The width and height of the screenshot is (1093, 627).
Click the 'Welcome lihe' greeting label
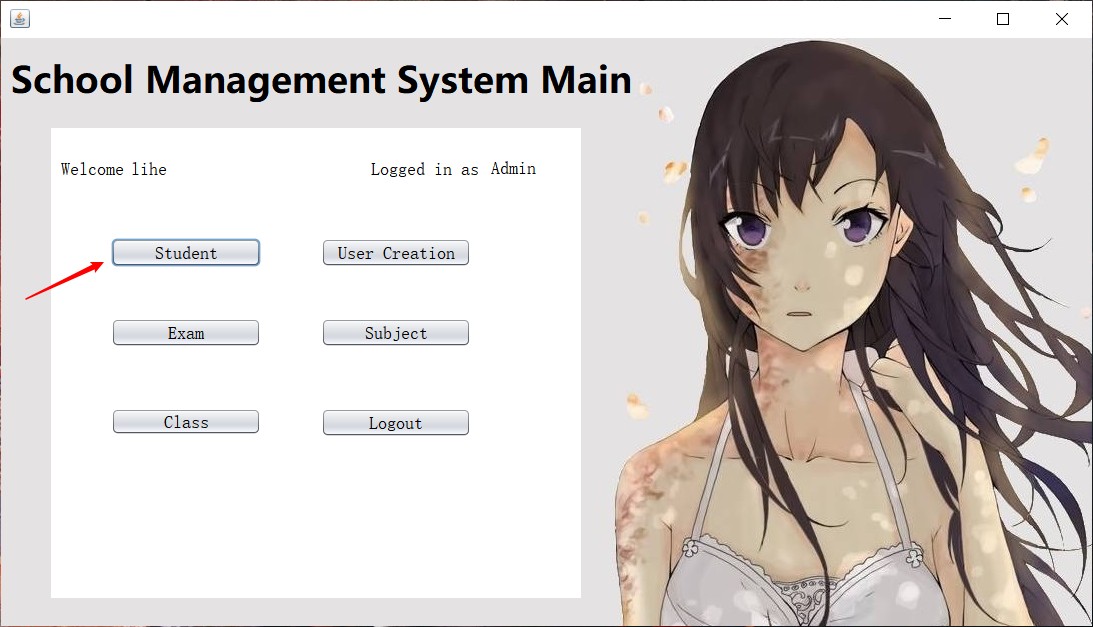coord(114,169)
